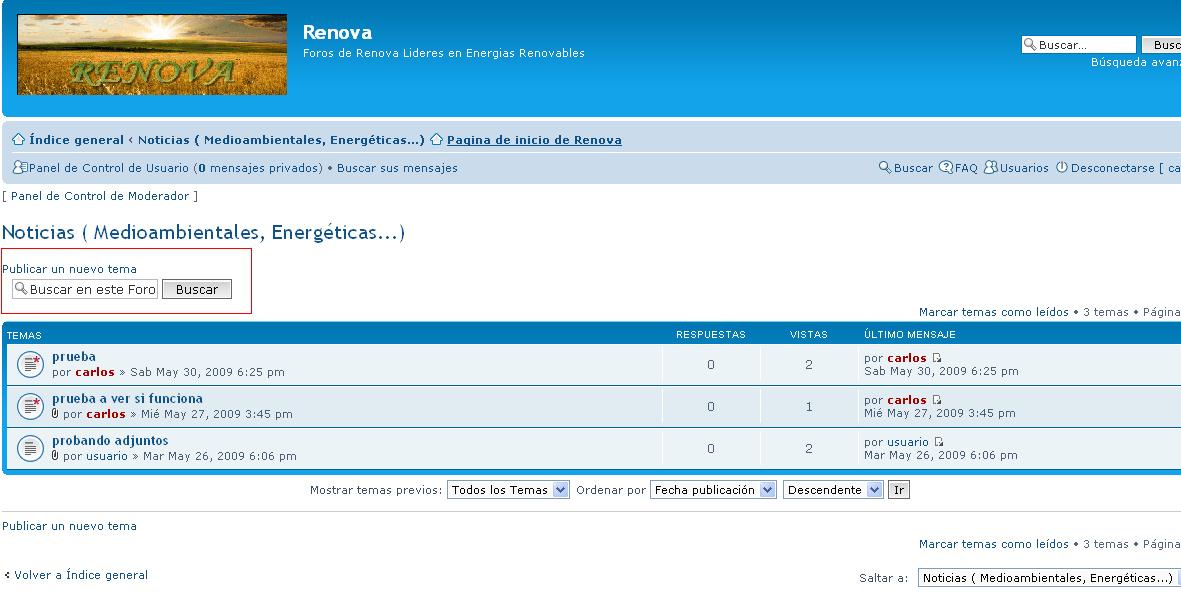Click the FAQ question mark icon
Image resolution: width=1181 pixels, height=593 pixels.
coord(946,167)
